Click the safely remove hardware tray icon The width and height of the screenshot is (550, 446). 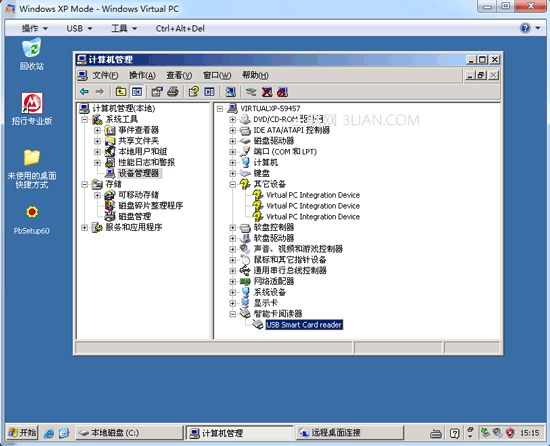(x=485, y=433)
